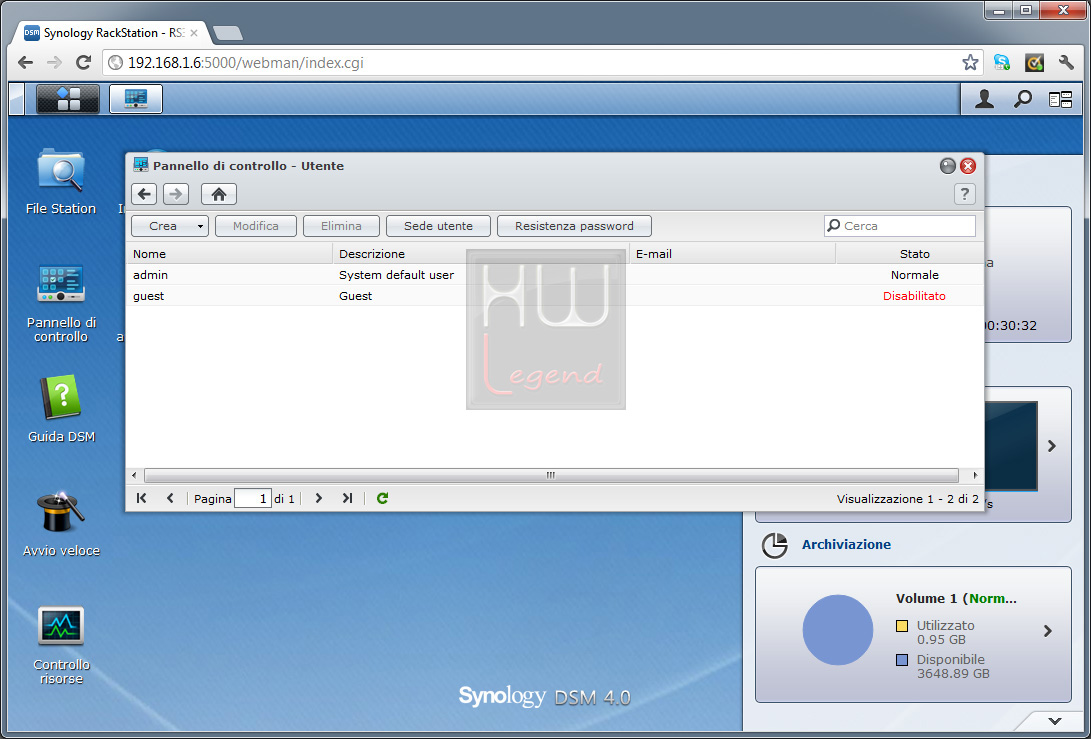Click the System default user description
Image resolution: width=1091 pixels, height=739 pixels.
click(x=397, y=275)
